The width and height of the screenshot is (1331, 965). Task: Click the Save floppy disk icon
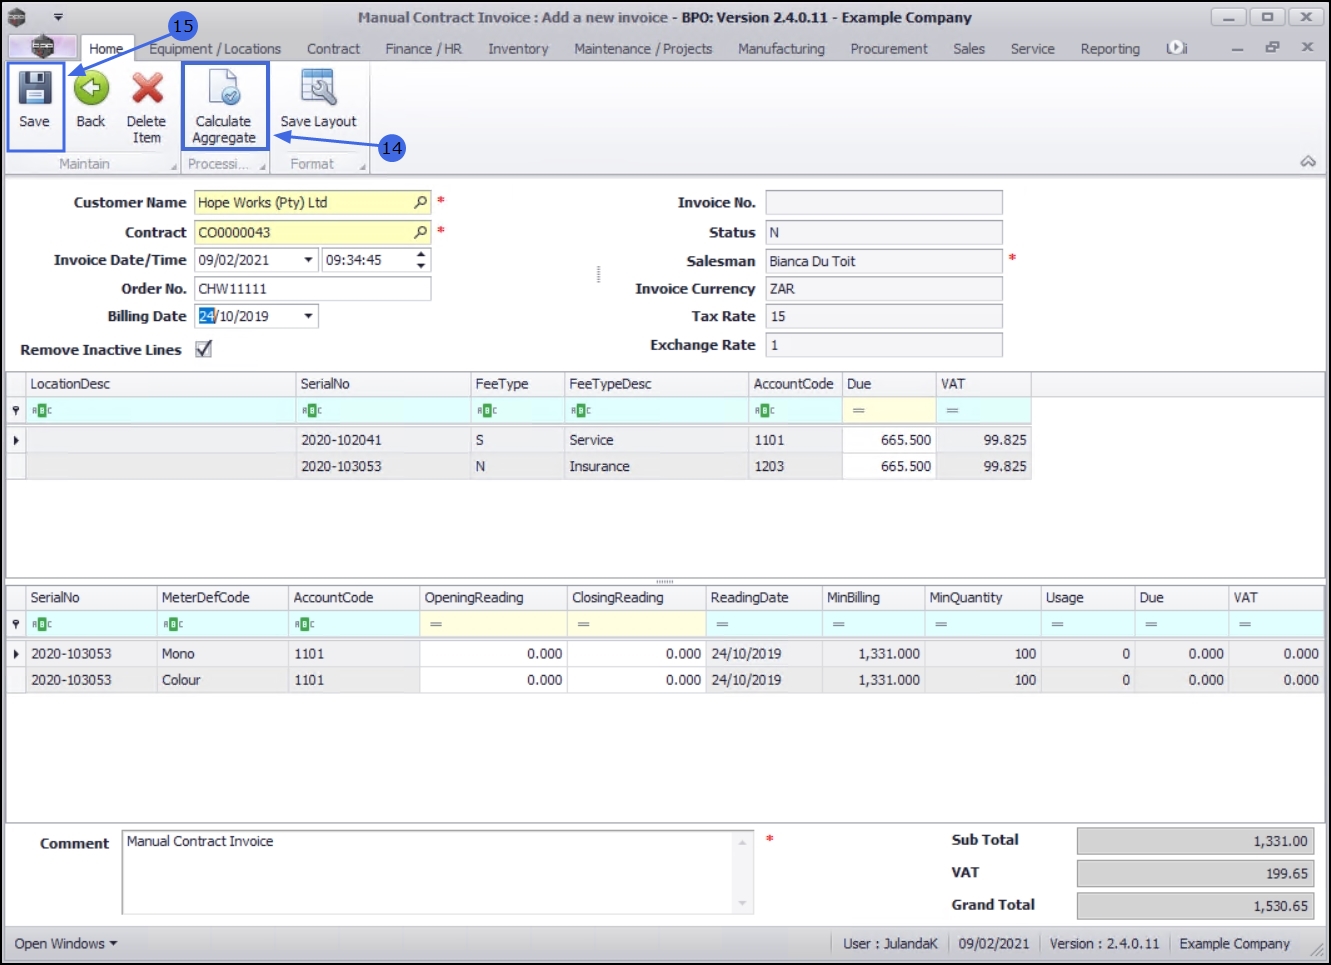[x=35, y=89]
